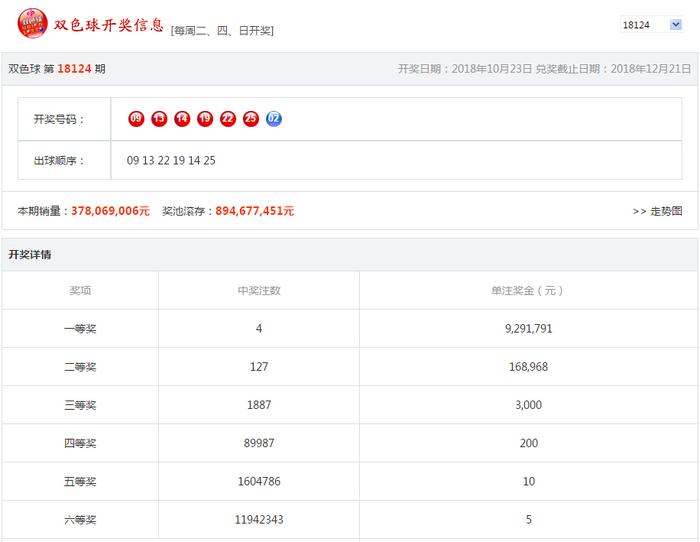Viewport: 700px width, 542px height.
Task: Click the 开奖详情 section heading
Action: click(x=29, y=254)
